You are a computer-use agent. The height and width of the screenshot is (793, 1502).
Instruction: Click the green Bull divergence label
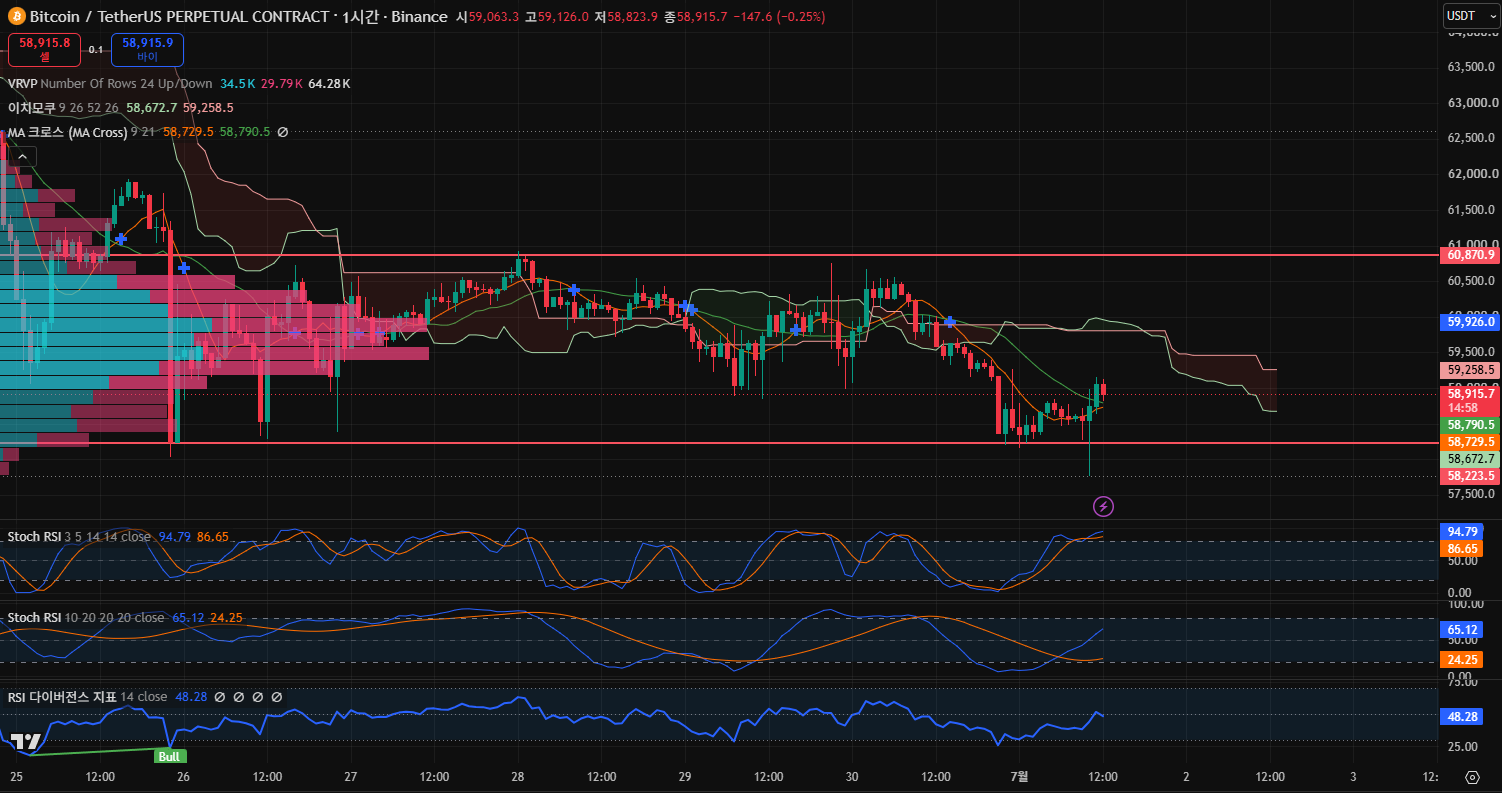pos(169,756)
